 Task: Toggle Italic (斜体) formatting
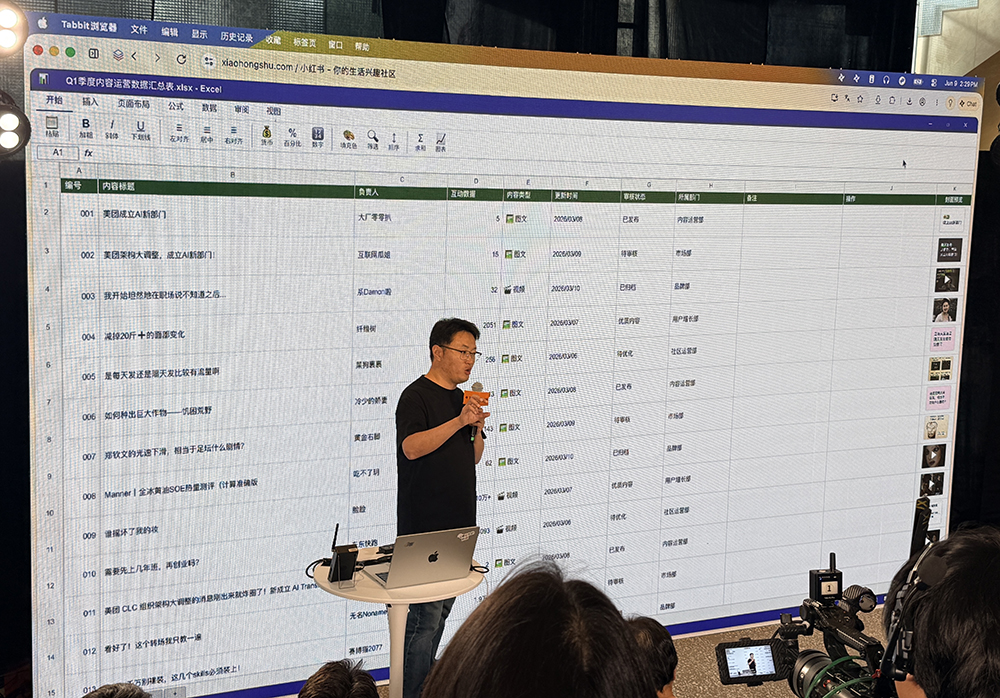112,128
